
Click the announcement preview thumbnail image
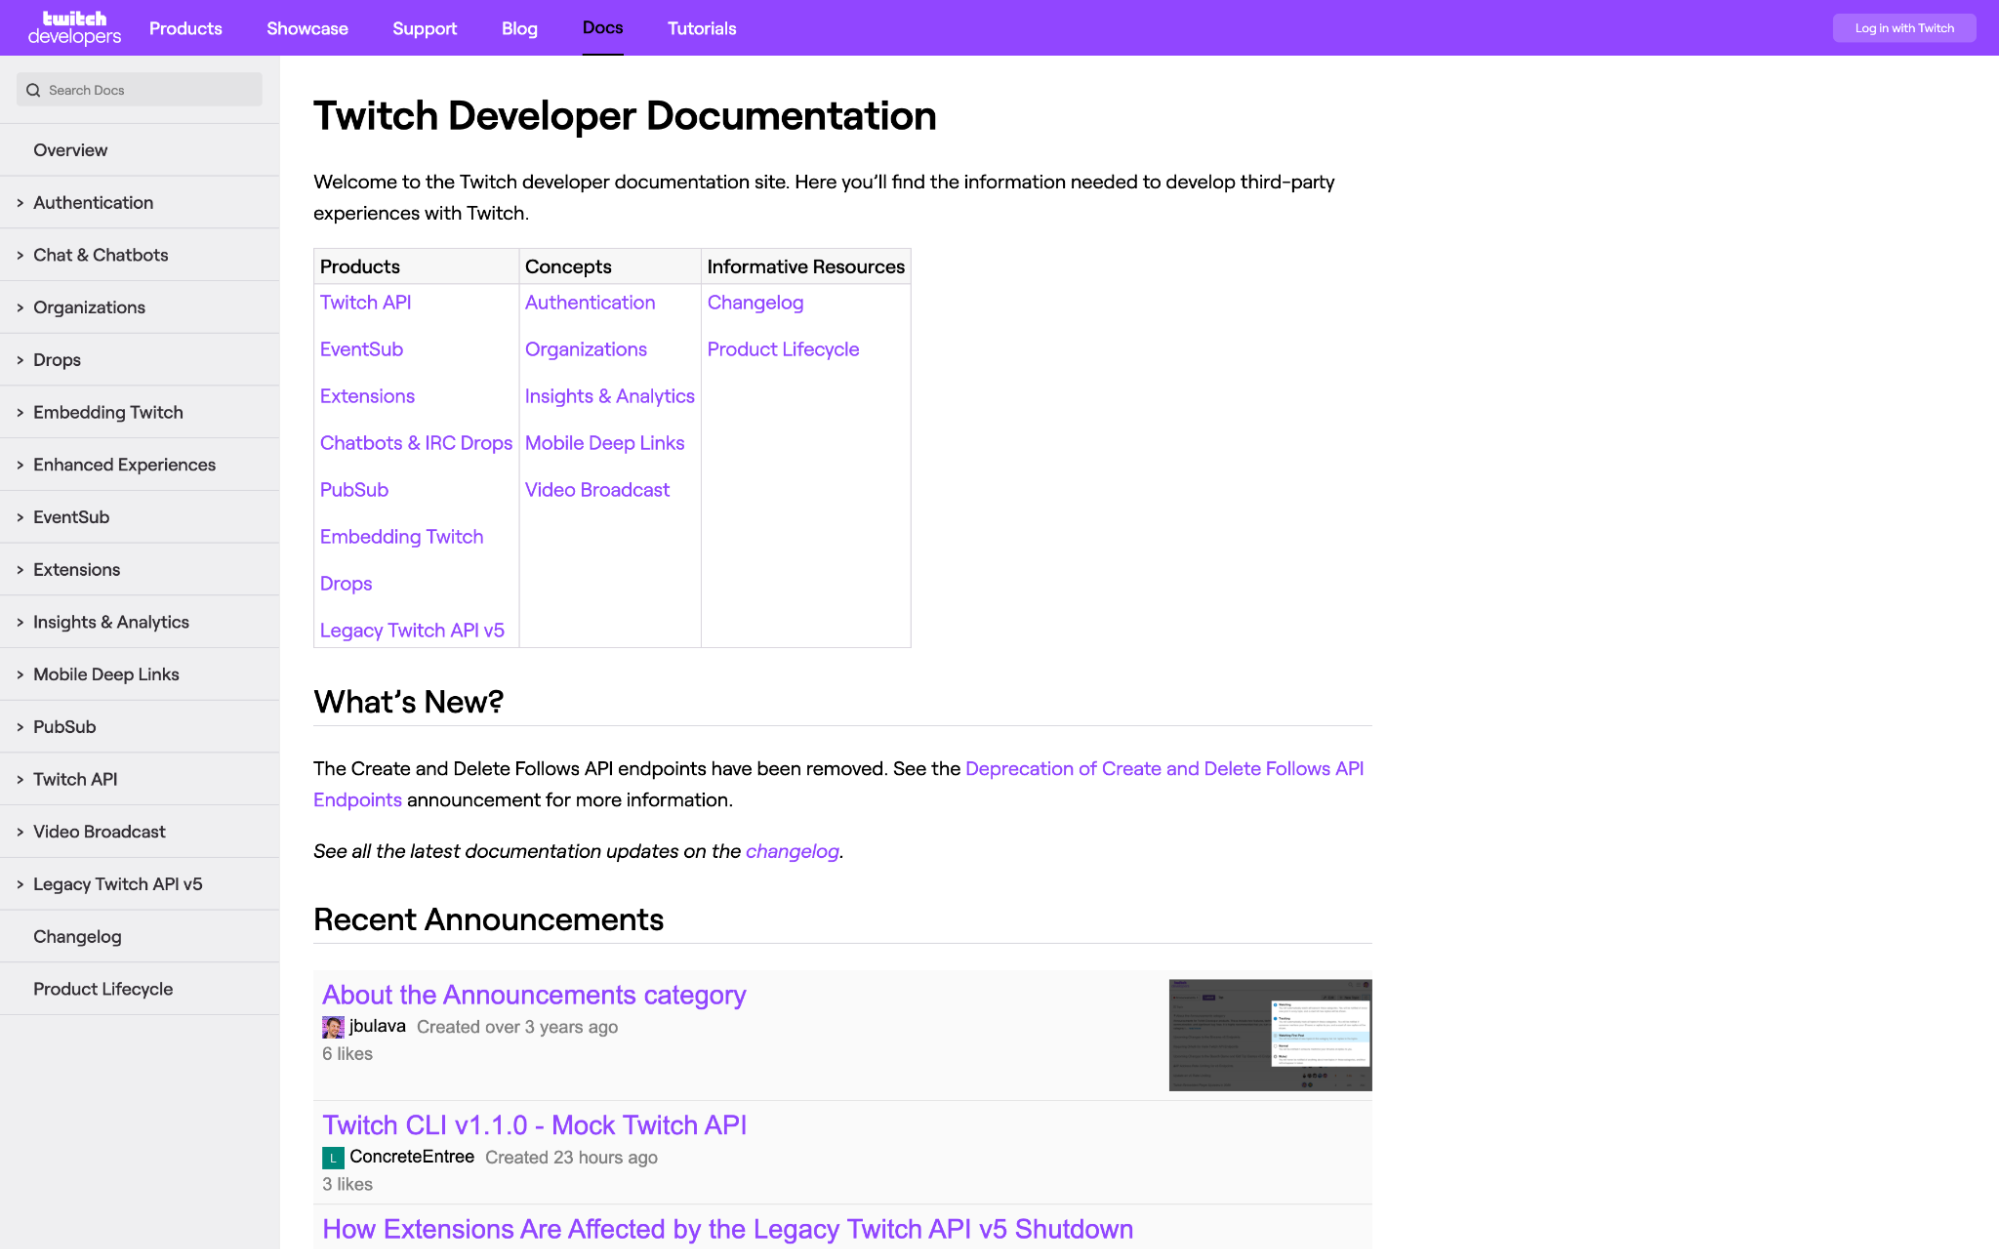pos(1269,1035)
